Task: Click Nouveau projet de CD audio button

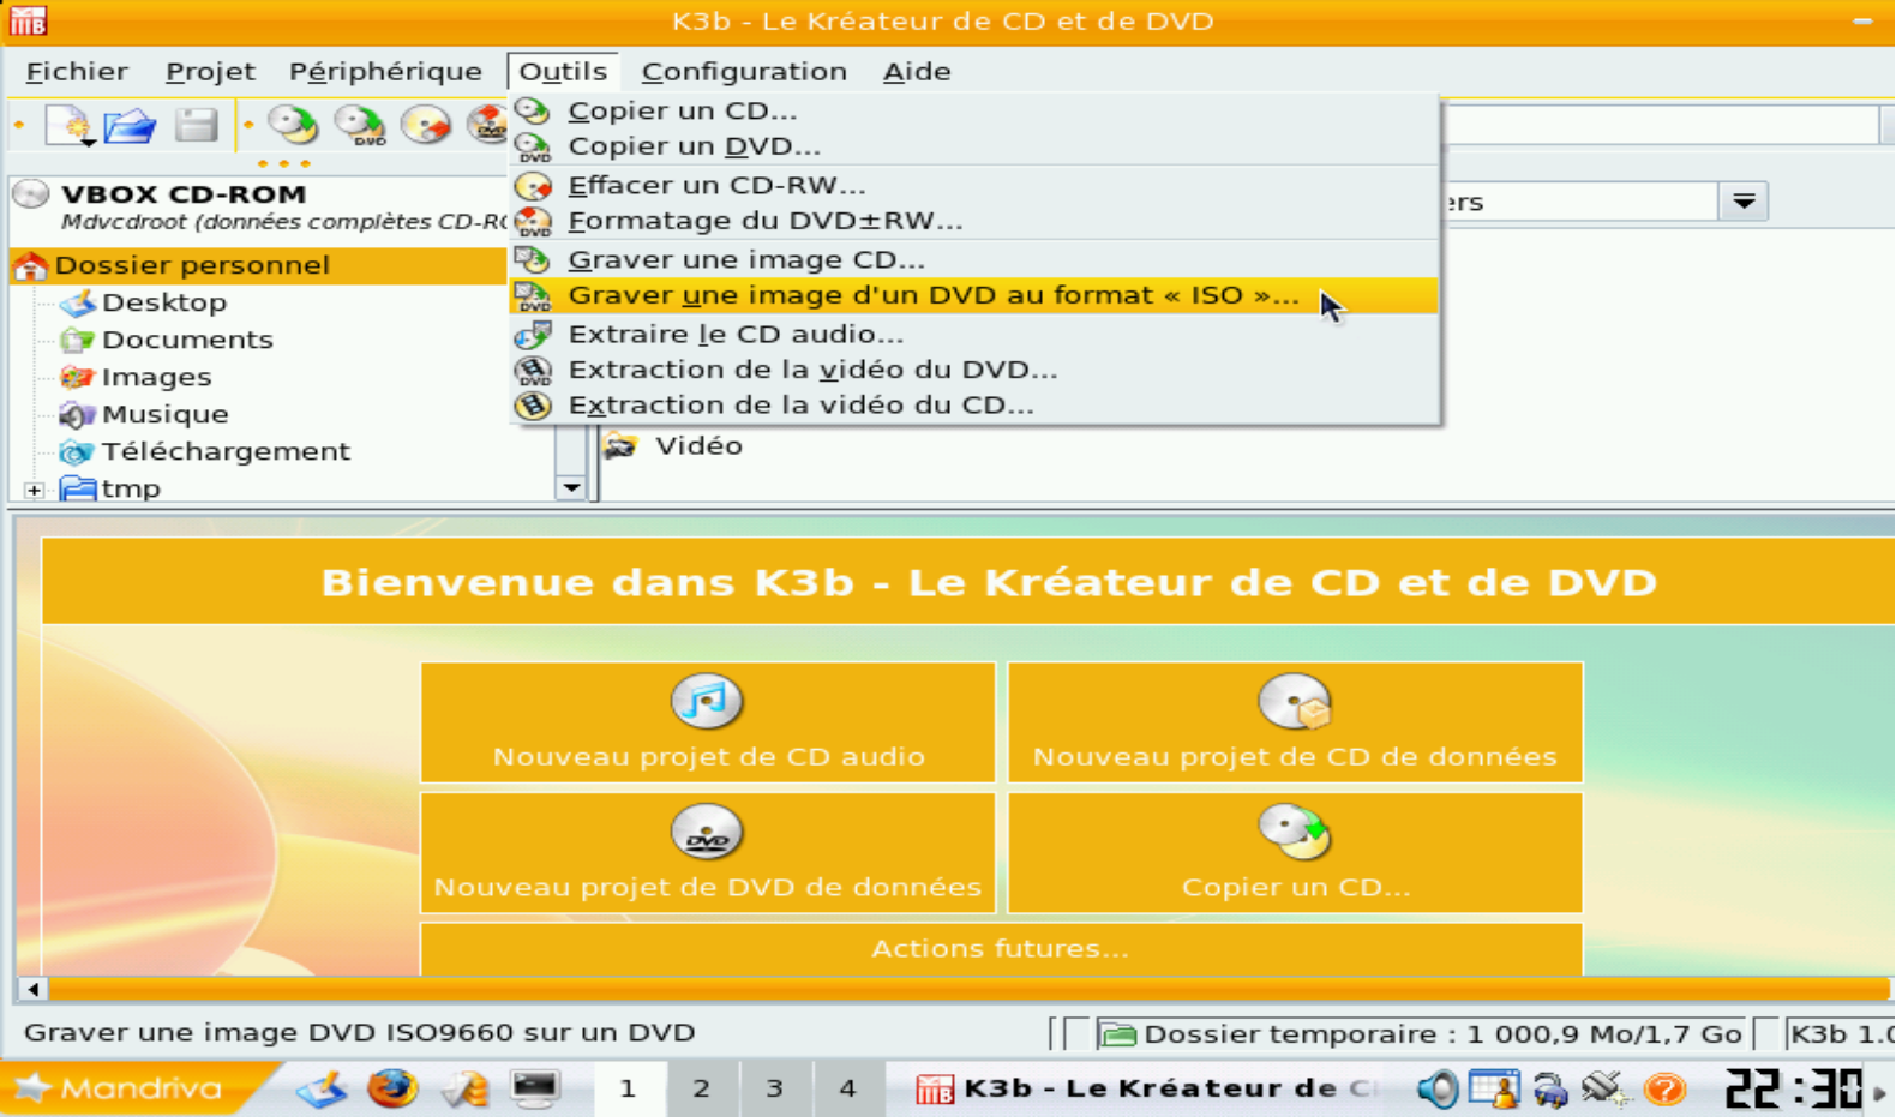Action: tap(707, 721)
